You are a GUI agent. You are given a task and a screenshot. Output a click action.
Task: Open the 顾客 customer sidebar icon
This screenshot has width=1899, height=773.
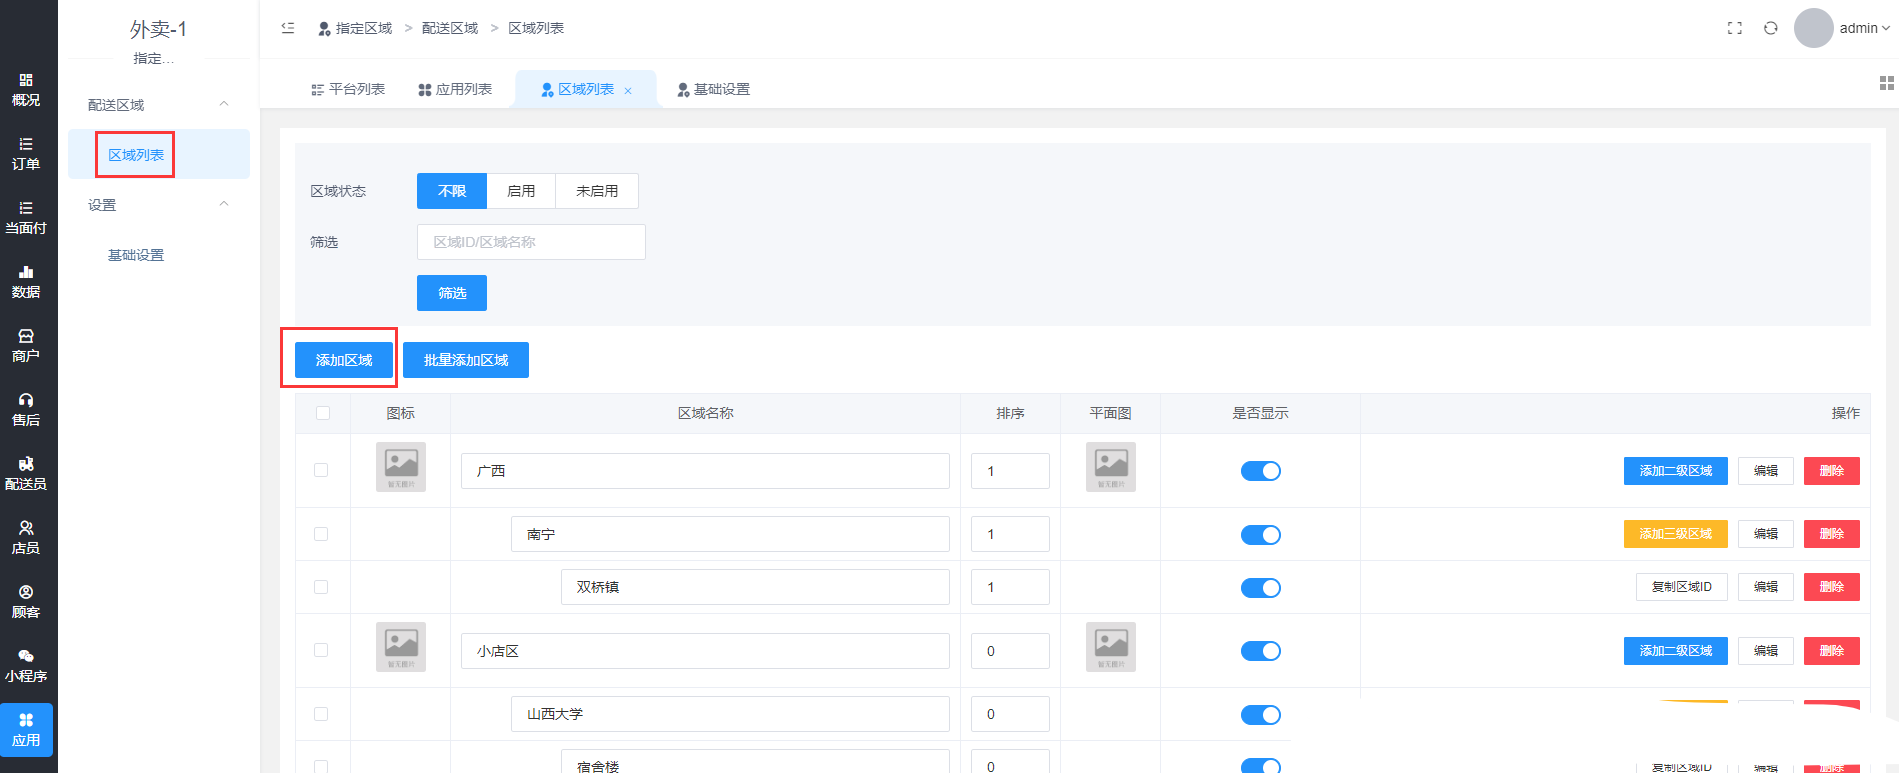(x=26, y=602)
